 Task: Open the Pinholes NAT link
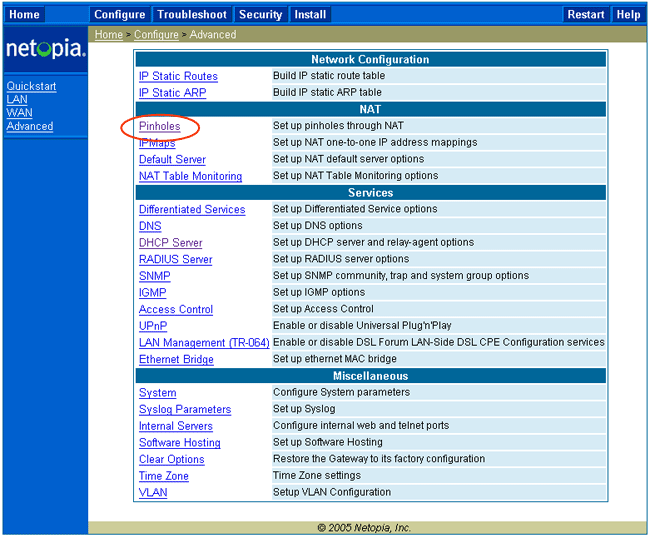click(160, 126)
